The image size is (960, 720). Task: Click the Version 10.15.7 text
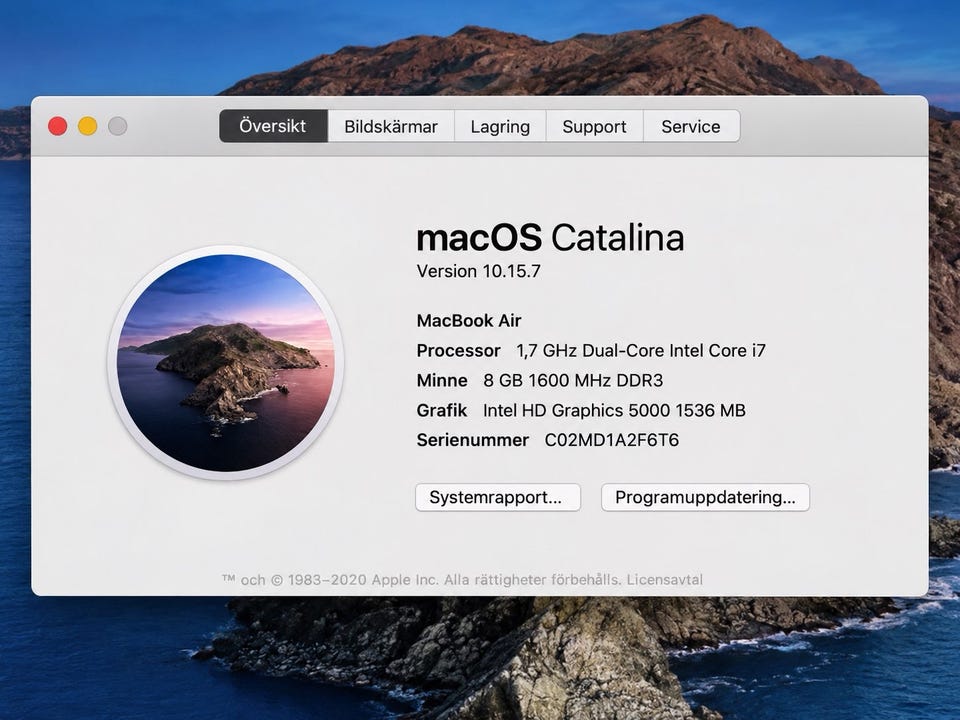pos(478,271)
